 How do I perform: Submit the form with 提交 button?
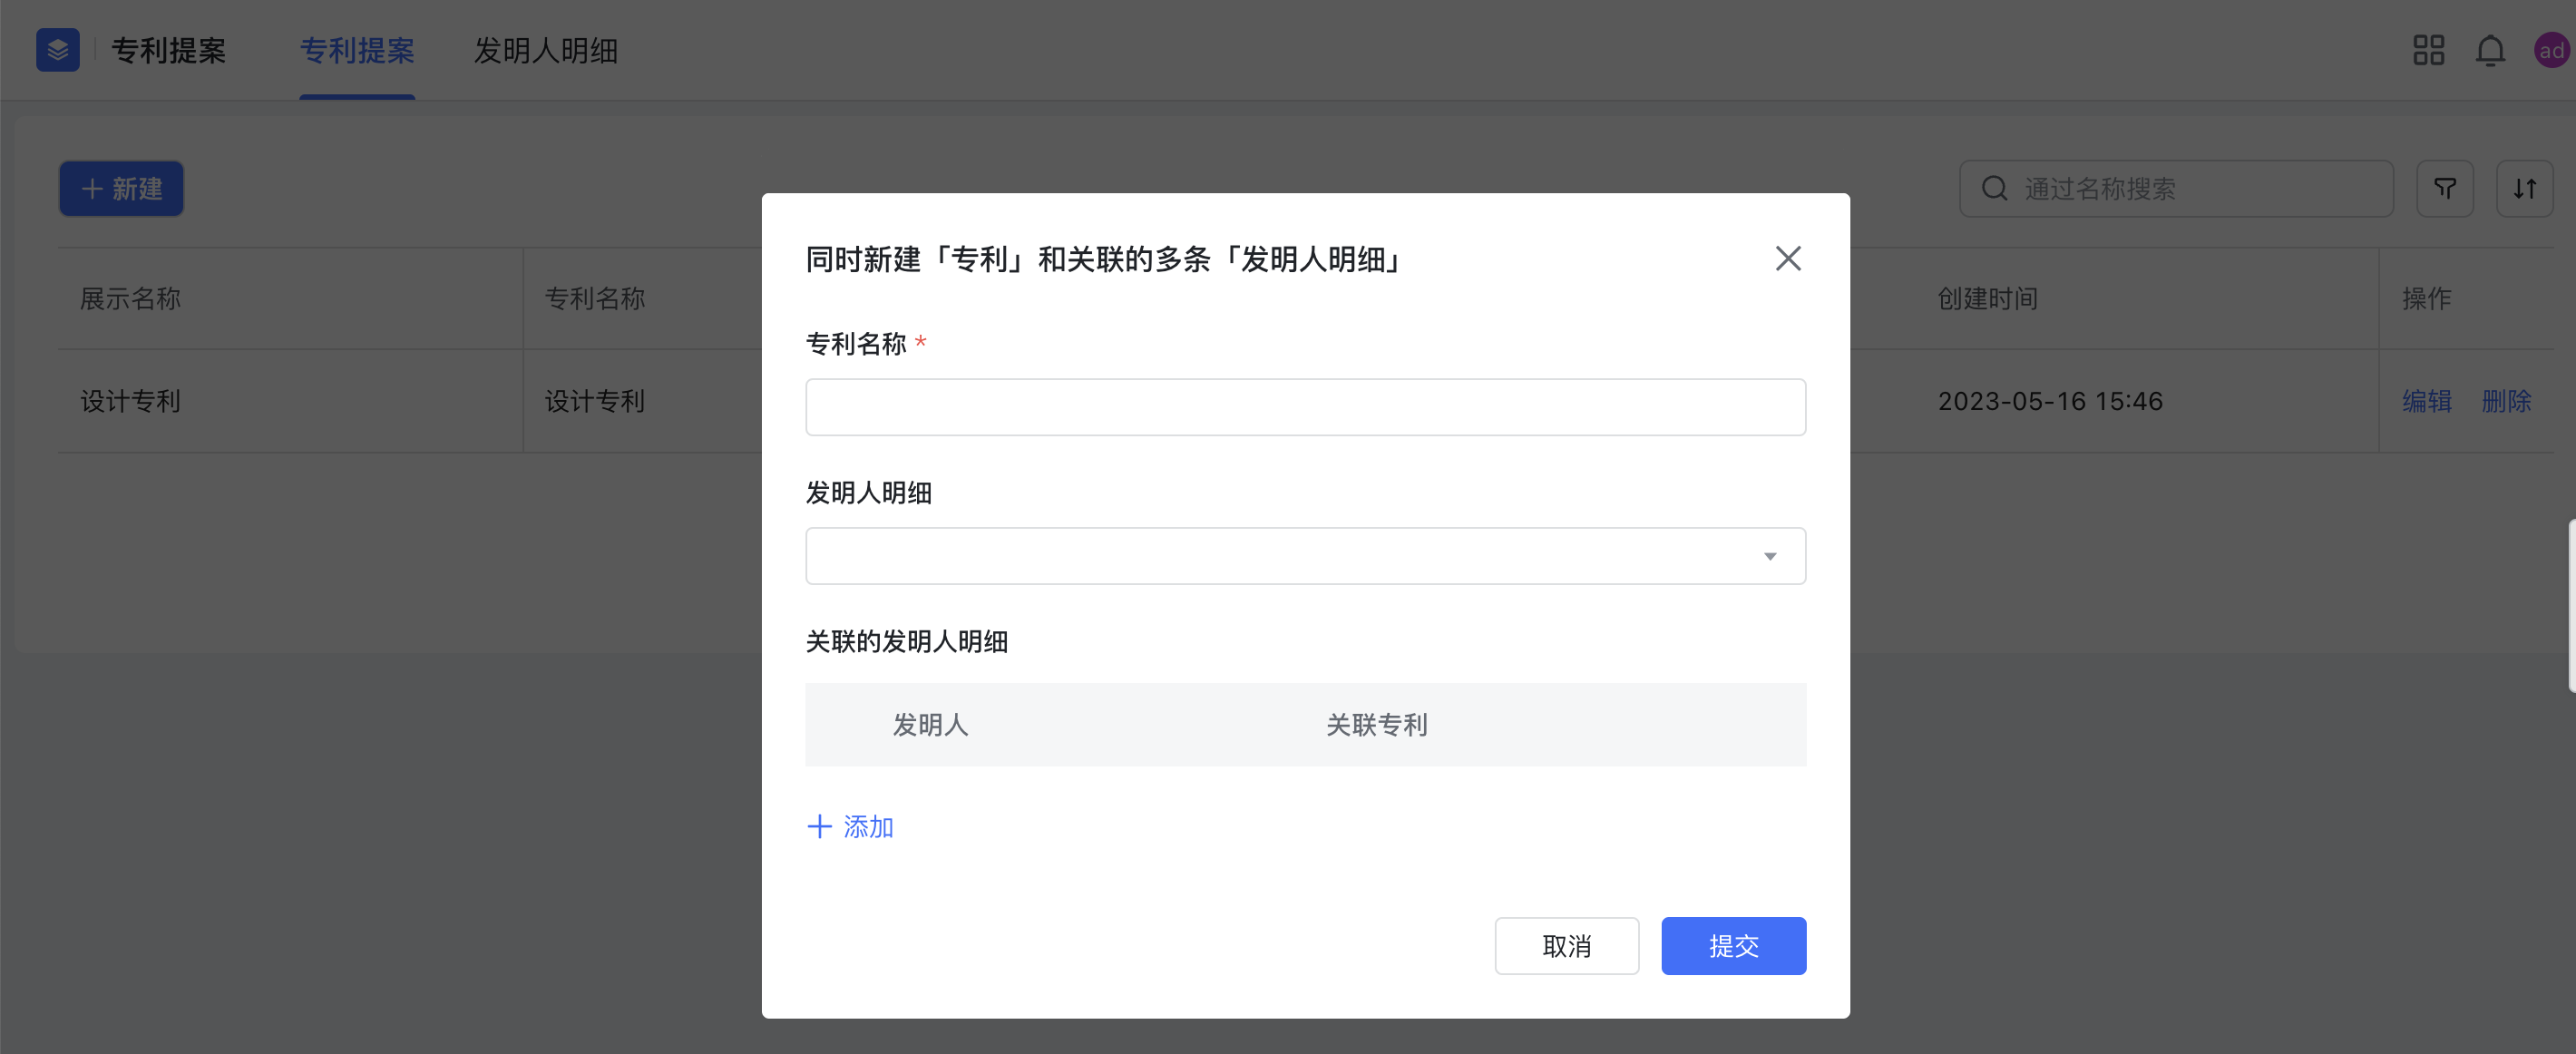(x=1733, y=945)
